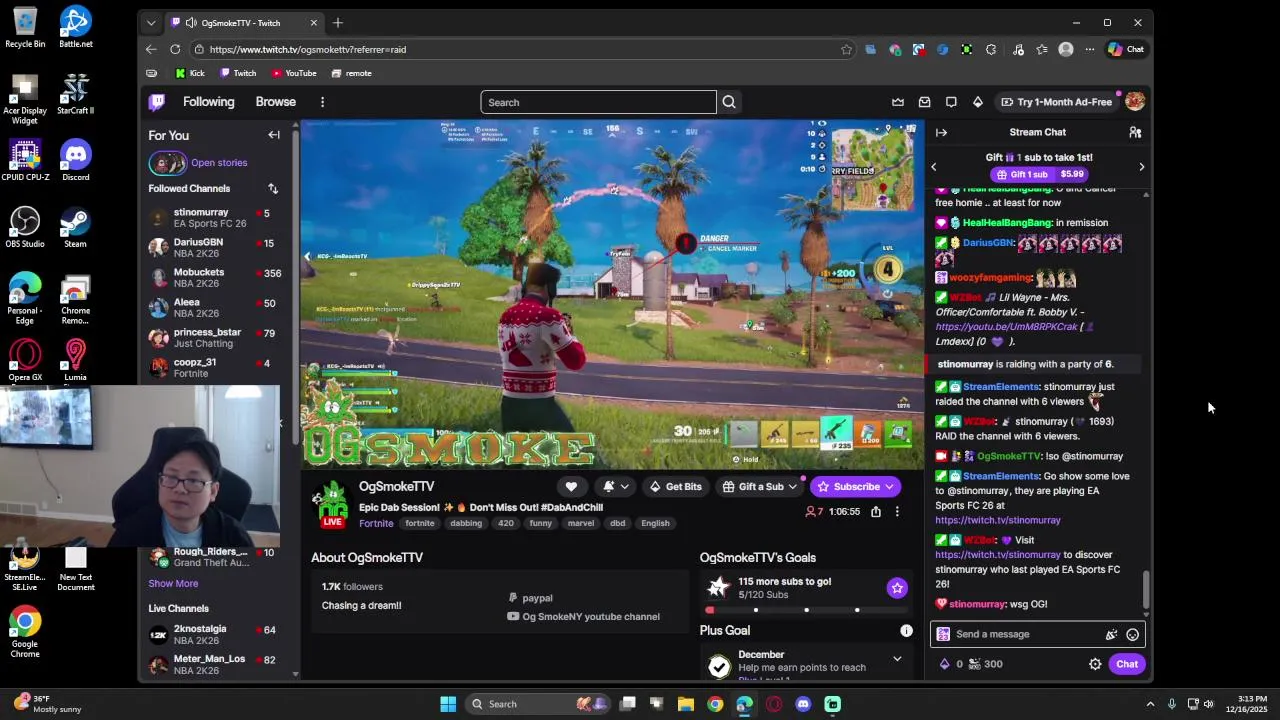Open the emote picker smiley icon
This screenshot has height=720, width=1280.
click(x=1132, y=634)
